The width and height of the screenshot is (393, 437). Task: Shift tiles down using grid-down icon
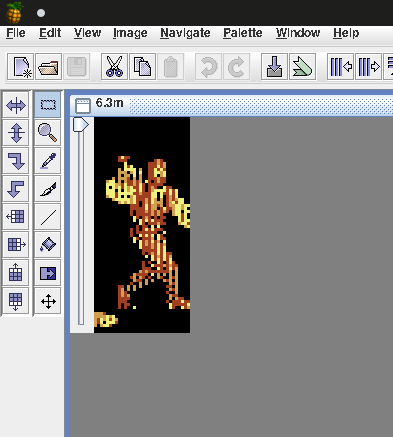(x=16, y=301)
